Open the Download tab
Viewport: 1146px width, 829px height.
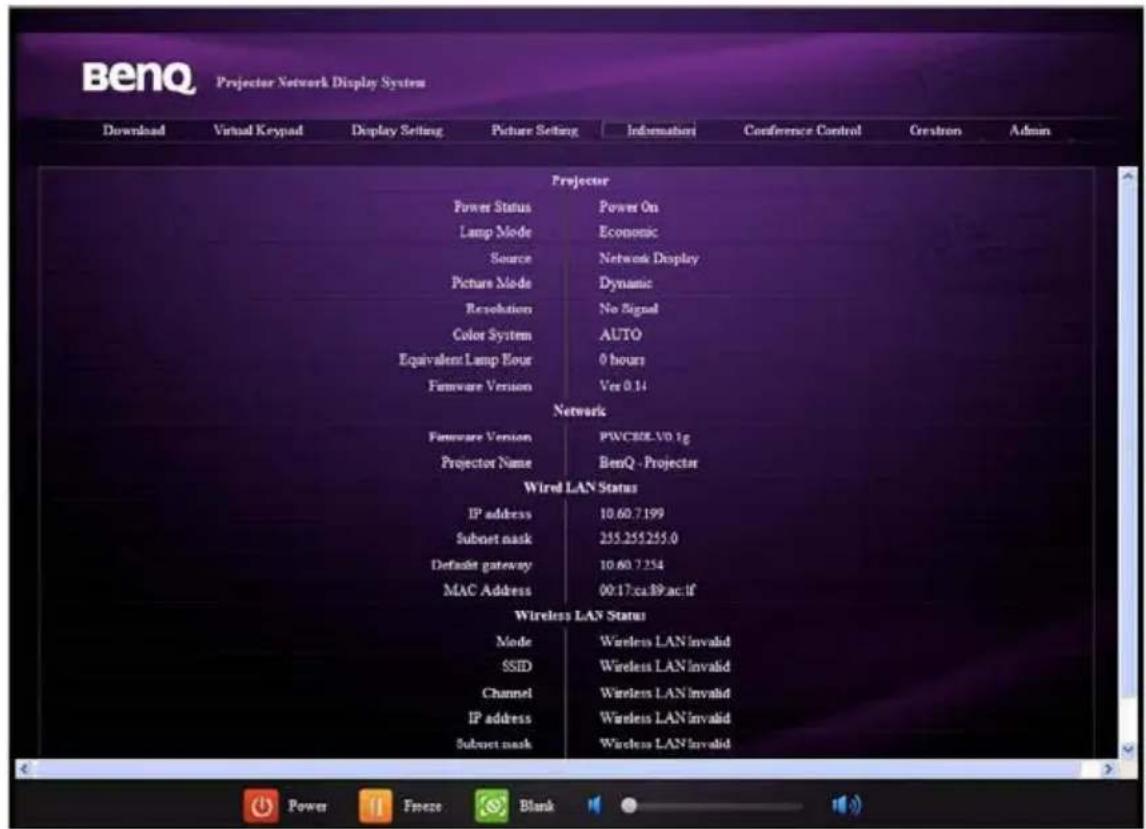(134, 130)
